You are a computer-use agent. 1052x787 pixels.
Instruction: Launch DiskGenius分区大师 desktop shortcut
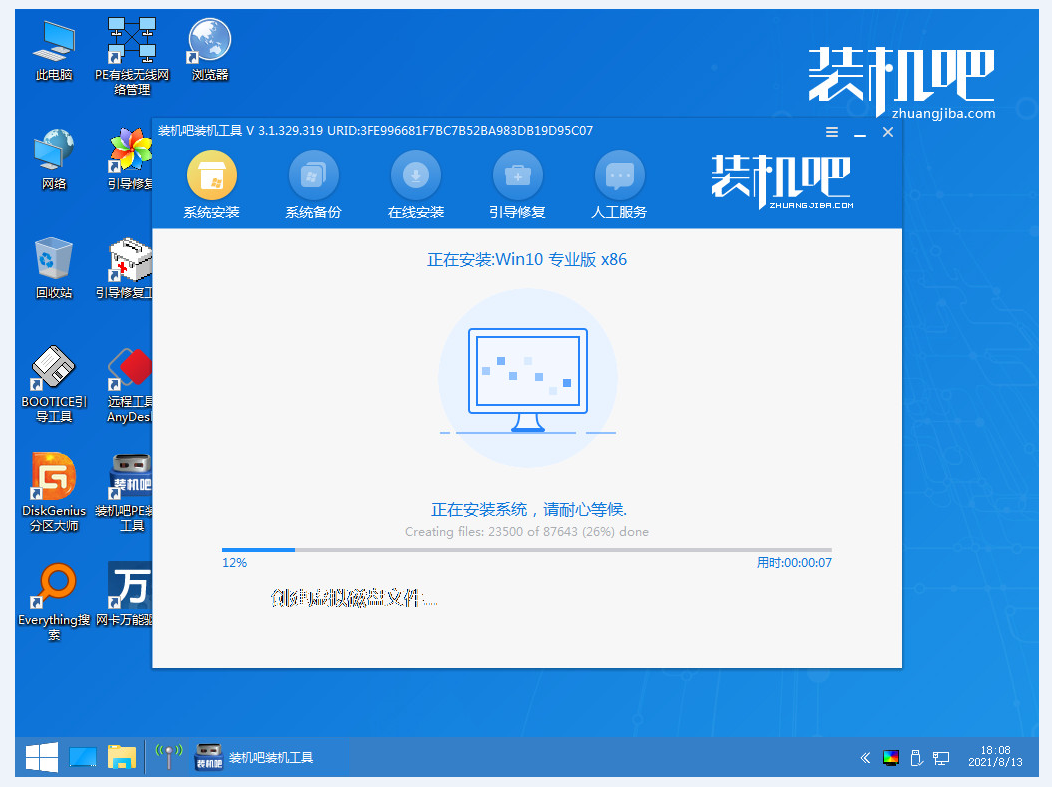coord(54,477)
